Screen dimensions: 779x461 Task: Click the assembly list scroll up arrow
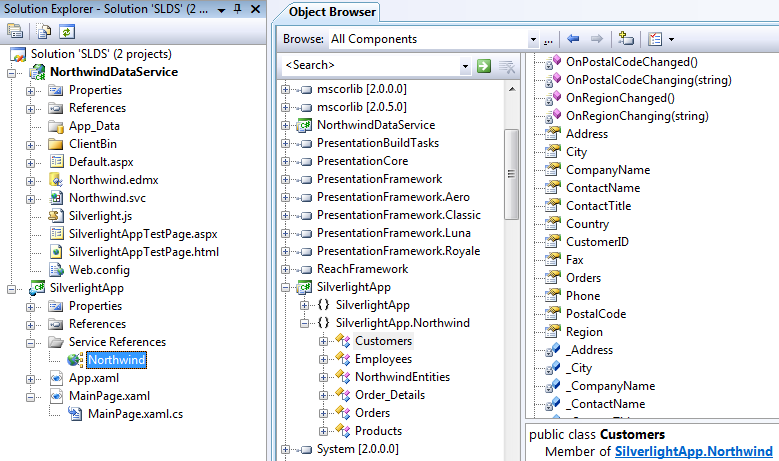pyautogui.click(x=512, y=89)
